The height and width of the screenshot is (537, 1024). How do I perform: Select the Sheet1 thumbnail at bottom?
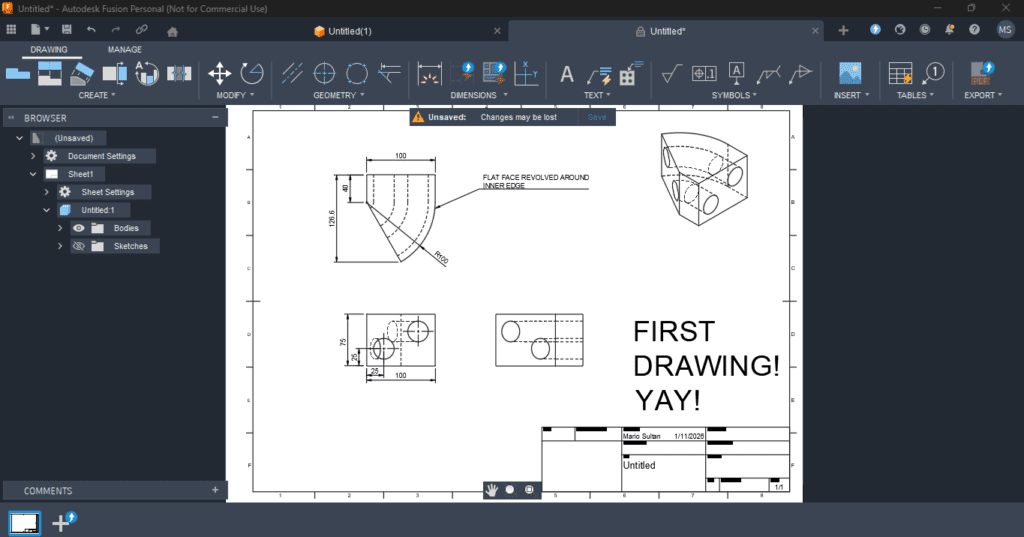click(24, 522)
